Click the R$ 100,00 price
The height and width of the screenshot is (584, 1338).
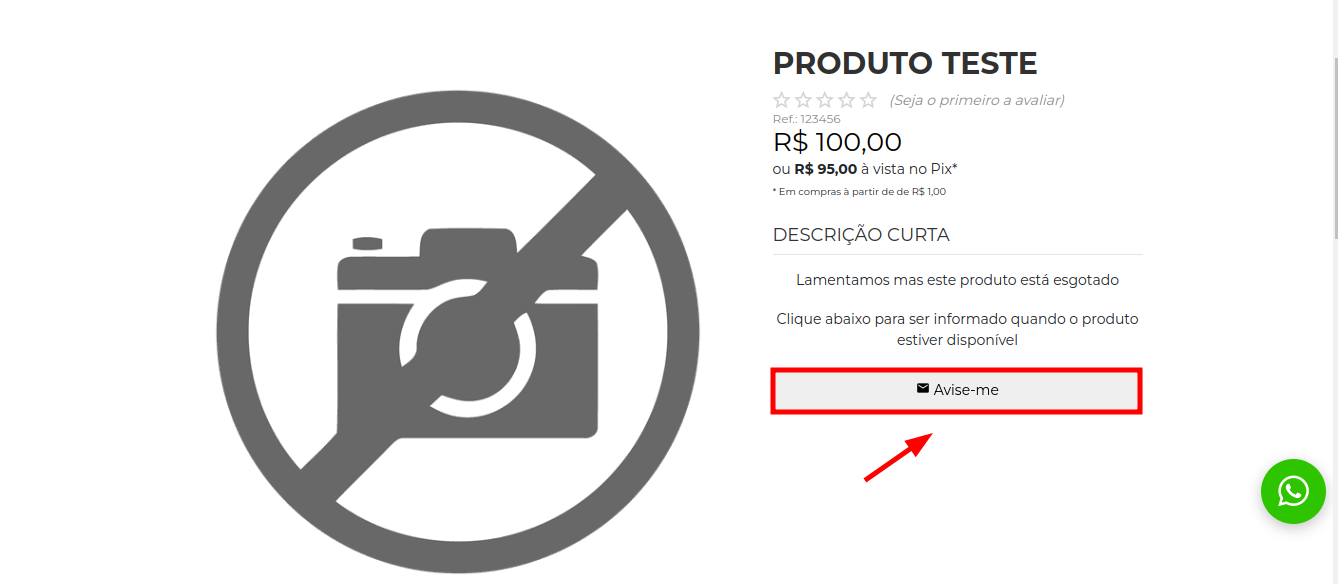coord(837,142)
